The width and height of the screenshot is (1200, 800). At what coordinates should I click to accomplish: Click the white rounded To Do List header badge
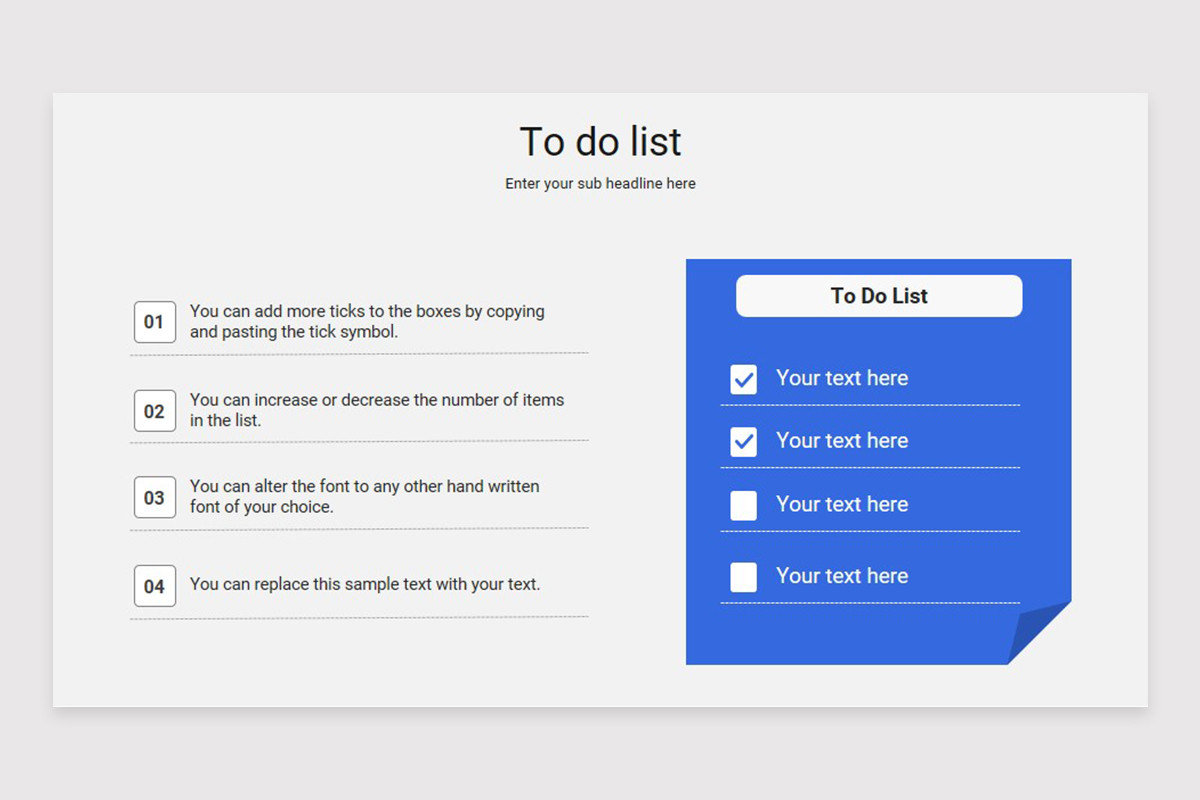[879, 296]
